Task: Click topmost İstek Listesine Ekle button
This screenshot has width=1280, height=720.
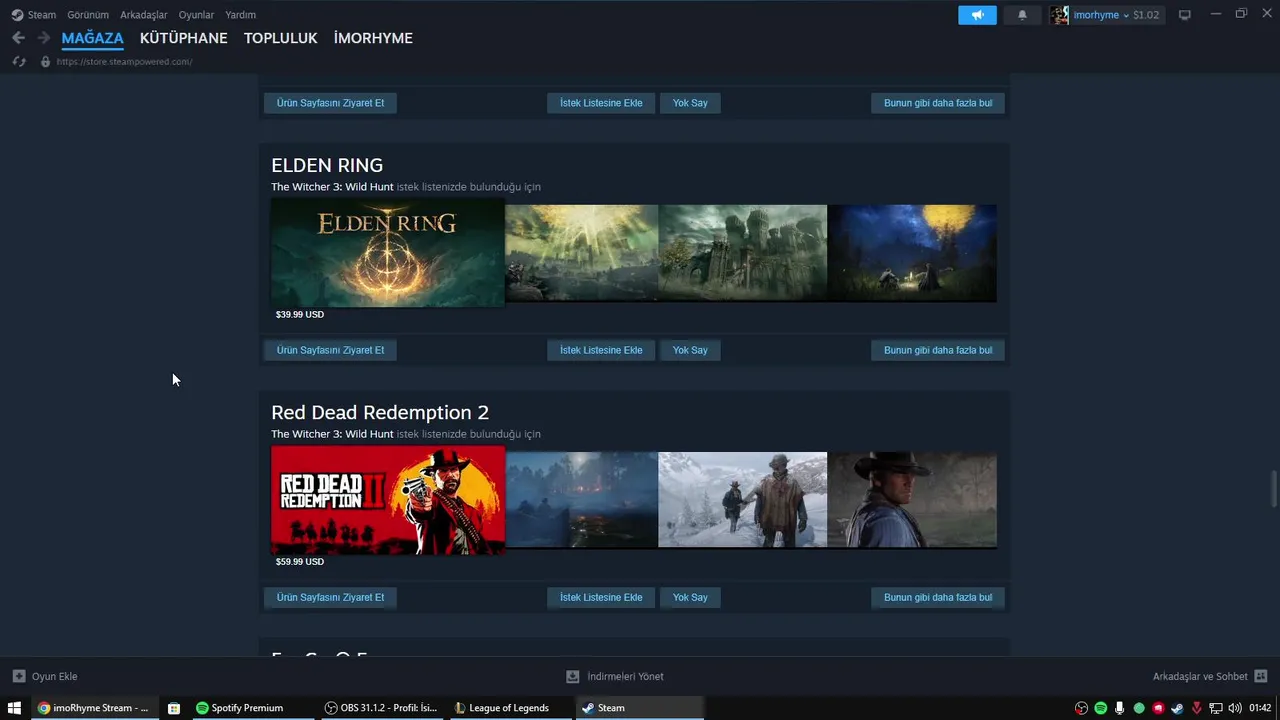Action: (x=601, y=103)
